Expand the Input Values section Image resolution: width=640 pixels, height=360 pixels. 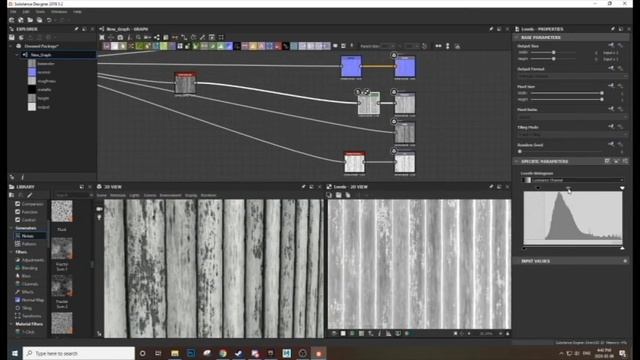[625, 261]
